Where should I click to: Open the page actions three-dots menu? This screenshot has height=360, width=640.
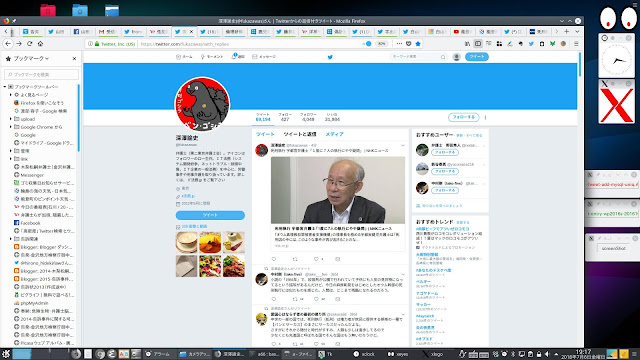(x=399, y=44)
